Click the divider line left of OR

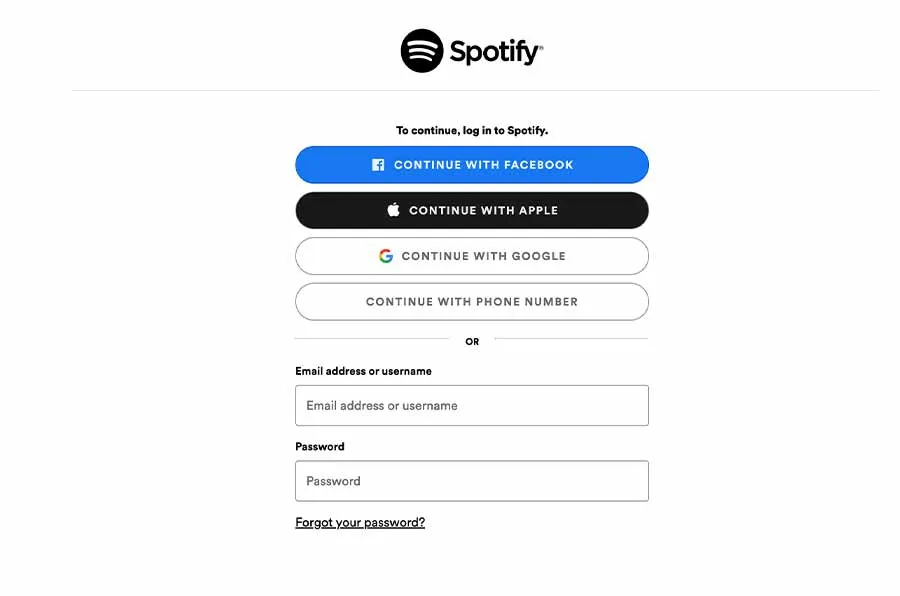(370, 339)
